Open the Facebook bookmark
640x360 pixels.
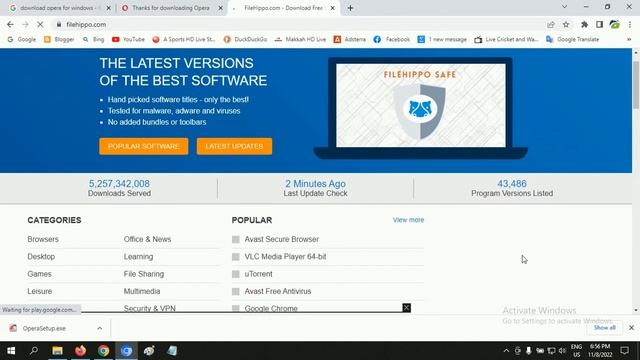pos(392,39)
